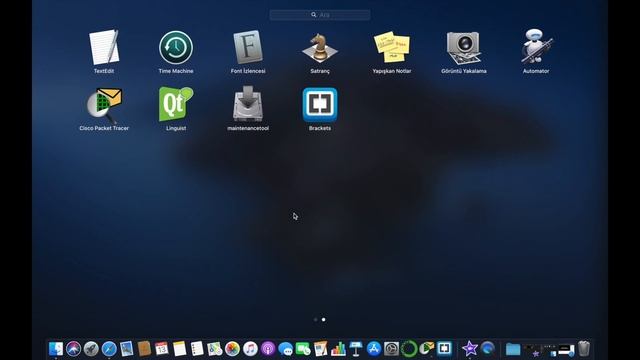Screen dimensions: 640x360
Task: Launch the maintenancetool app
Action: click(248, 104)
